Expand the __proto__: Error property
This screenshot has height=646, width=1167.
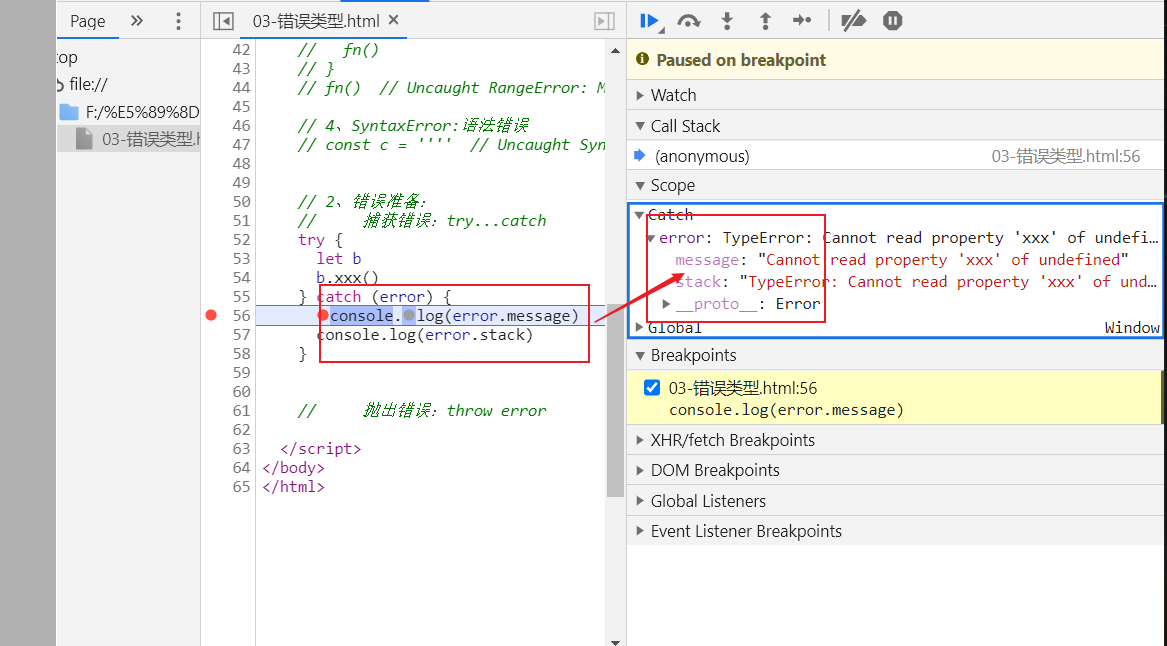point(666,304)
